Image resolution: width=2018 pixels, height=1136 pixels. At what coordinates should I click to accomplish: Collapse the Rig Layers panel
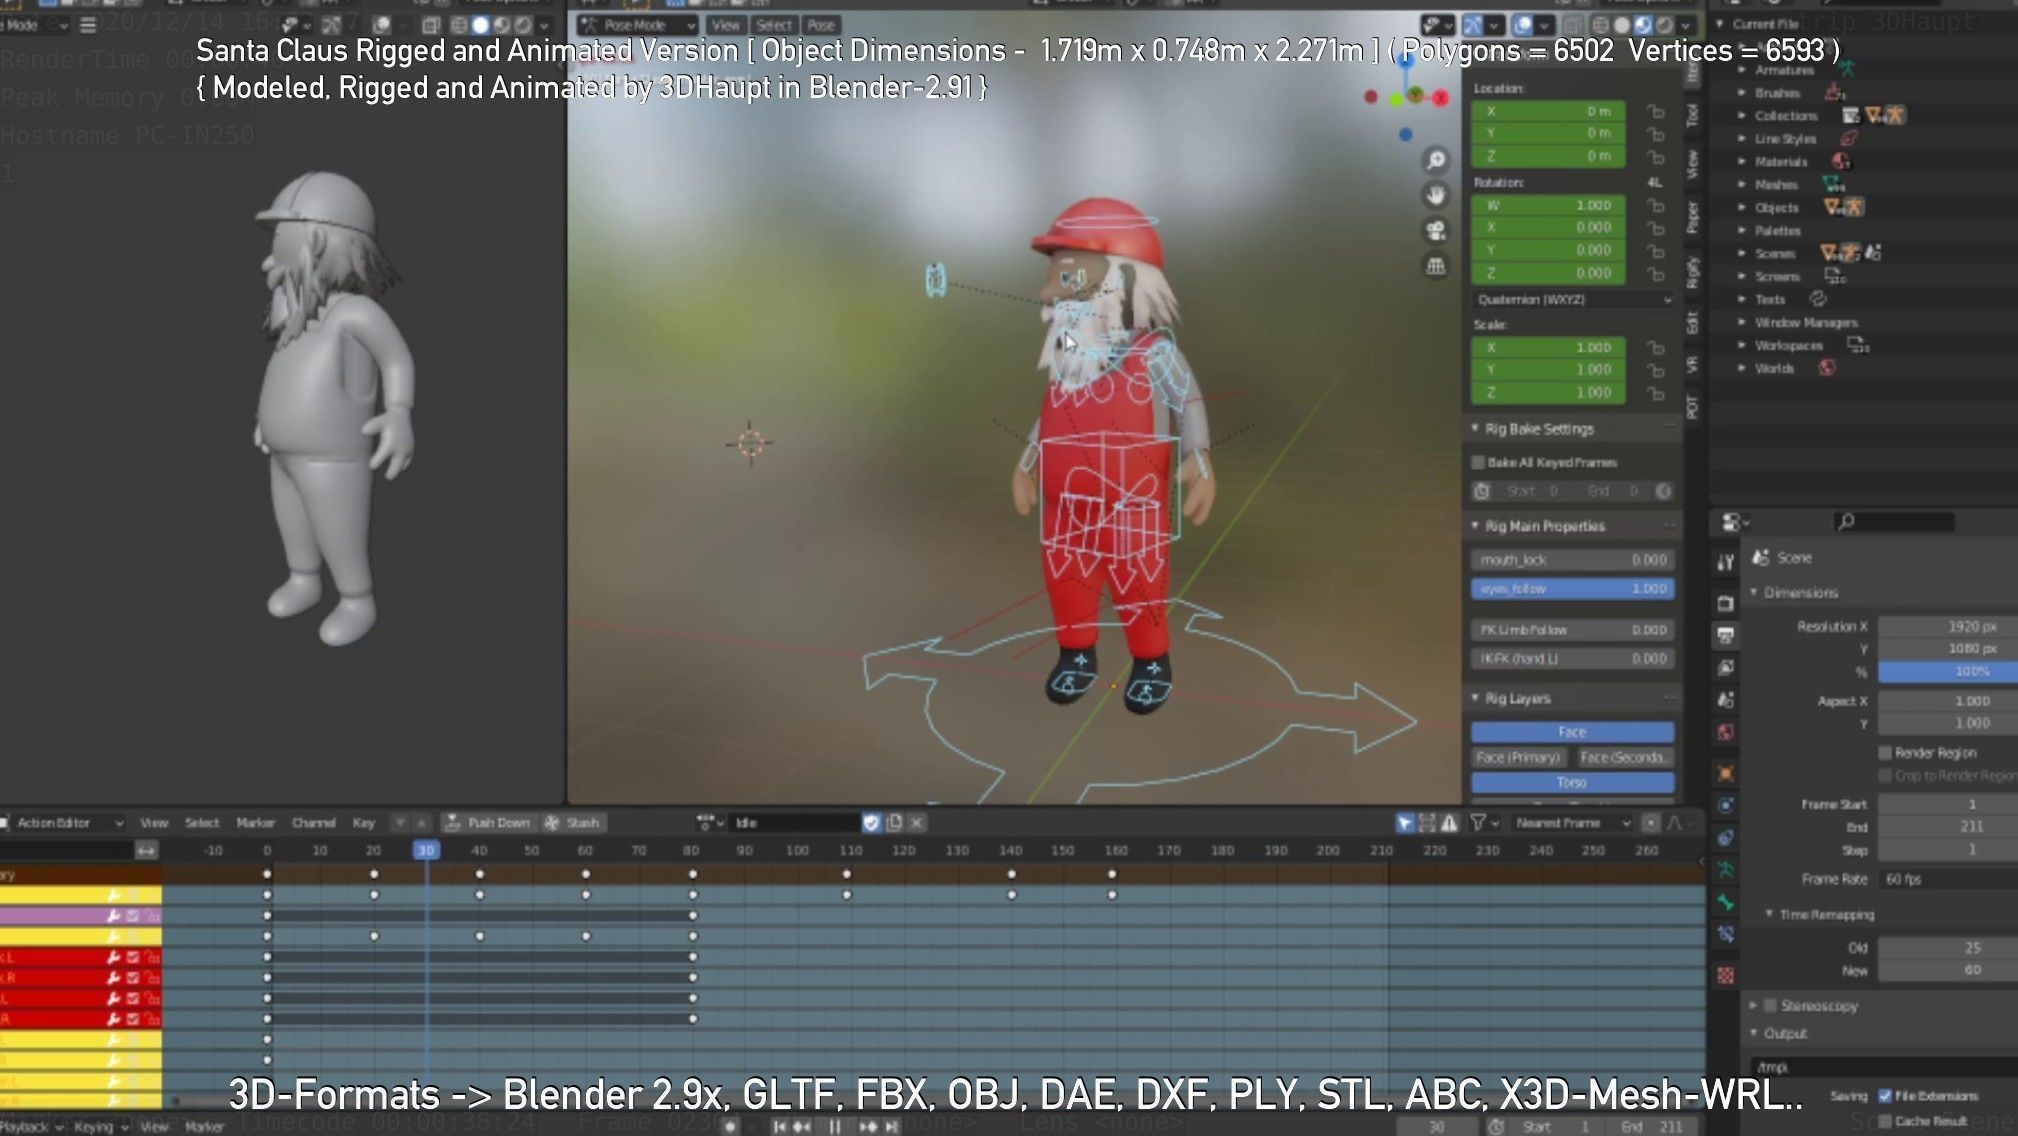(x=1475, y=697)
